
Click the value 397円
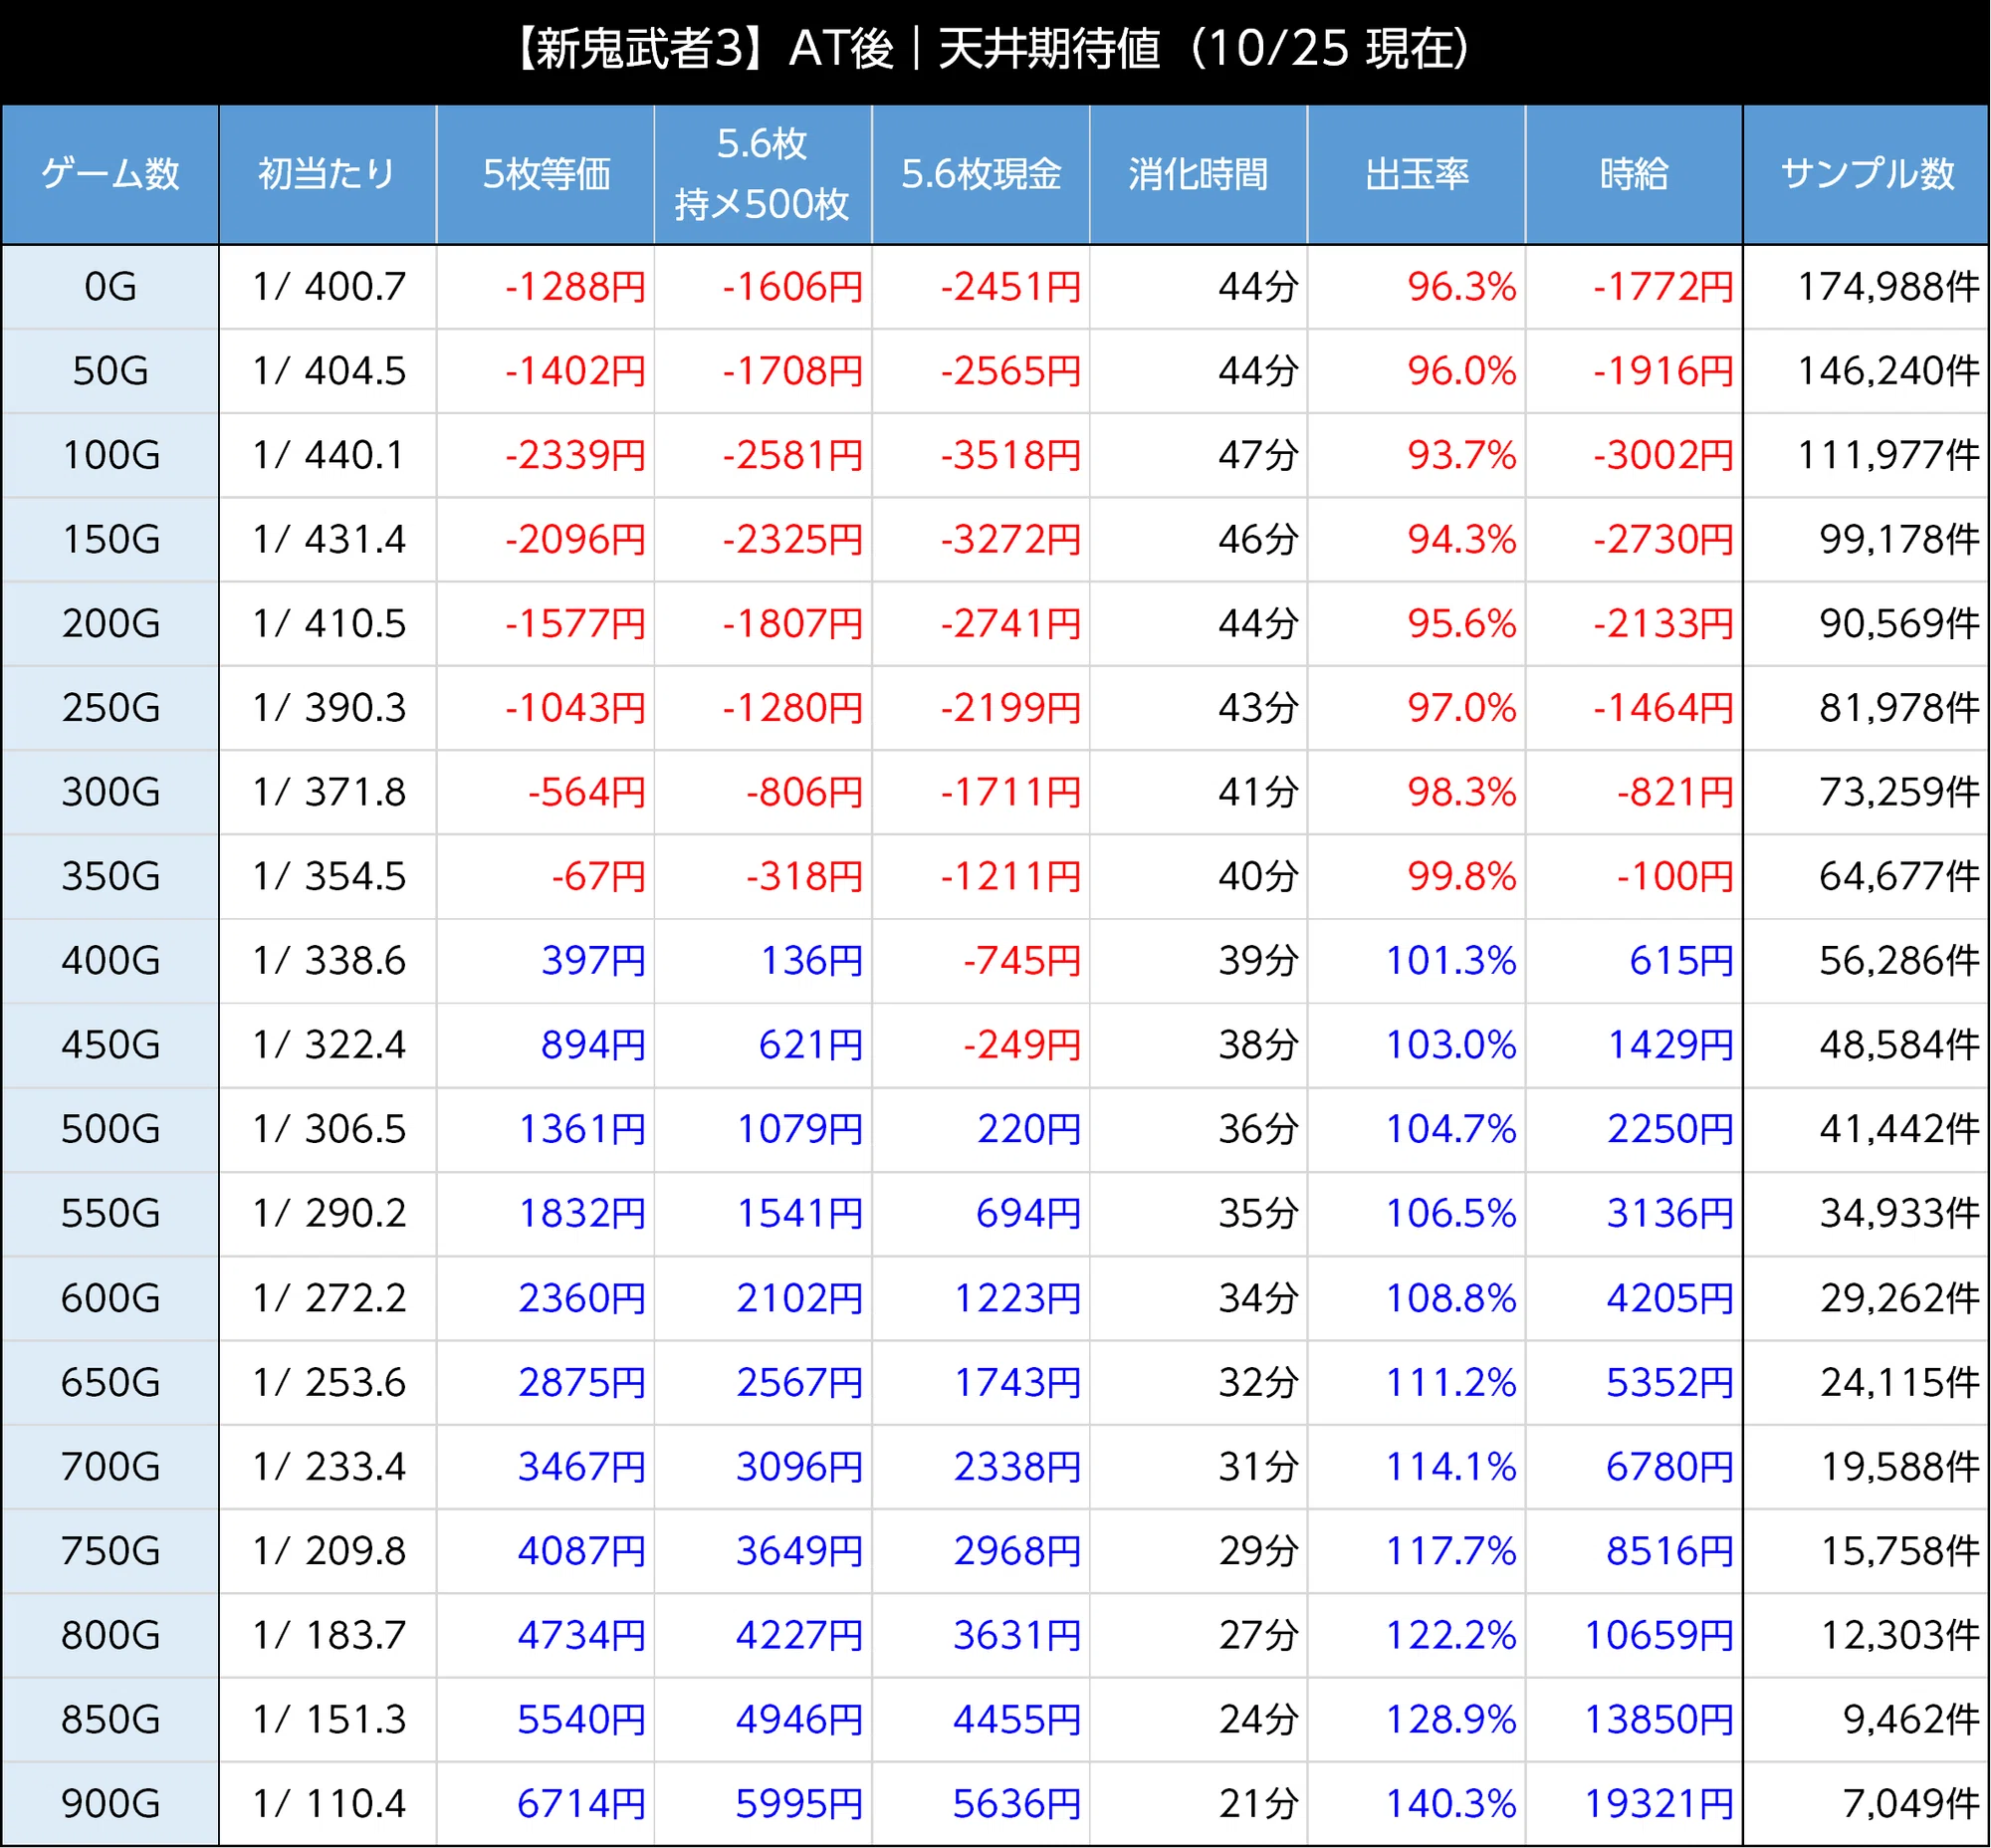pyautogui.click(x=593, y=960)
